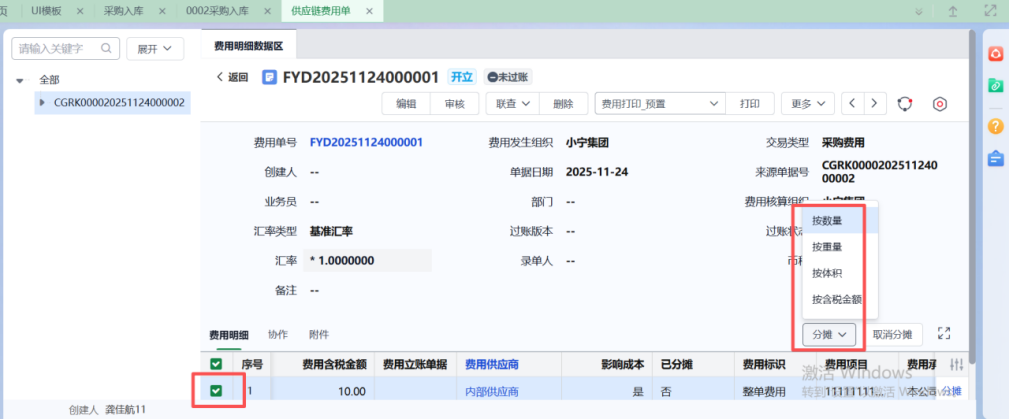Screen dimensions: 1009x419
Task: Go to the next document arrow
Action: [876, 103]
